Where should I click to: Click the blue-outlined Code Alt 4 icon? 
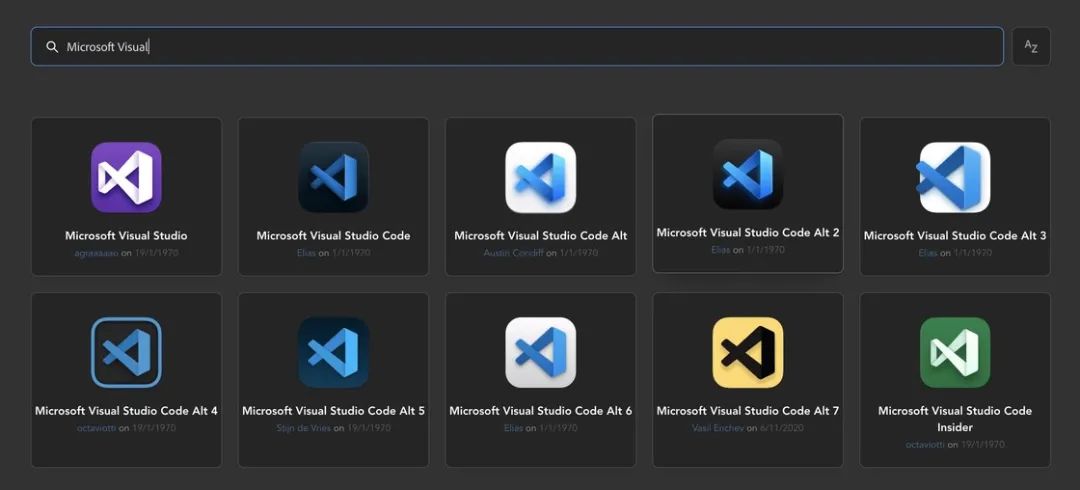point(126,352)
